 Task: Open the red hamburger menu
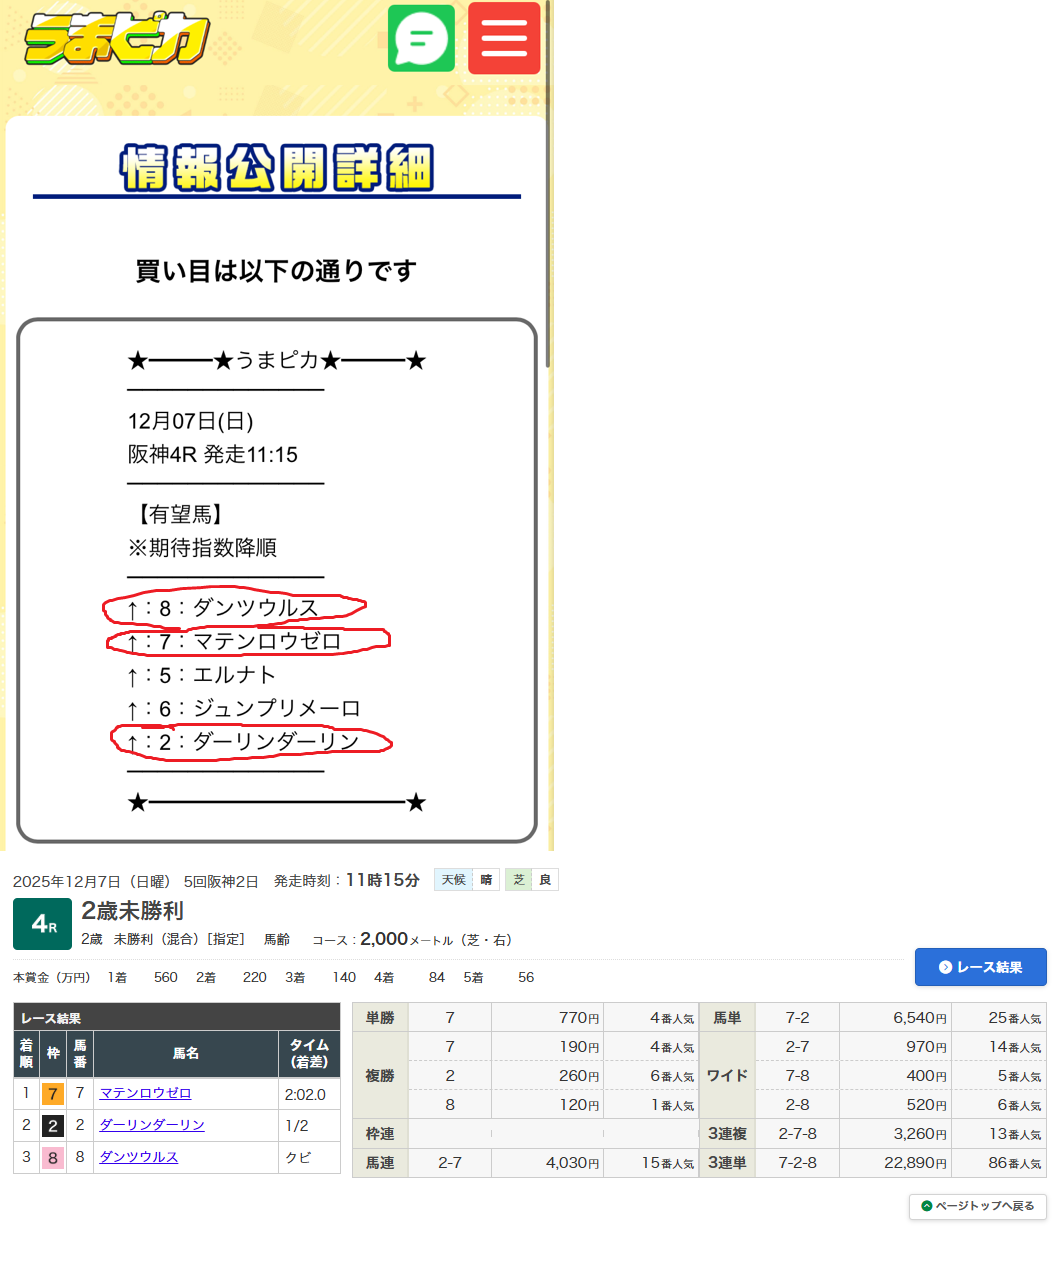point(504,39)
